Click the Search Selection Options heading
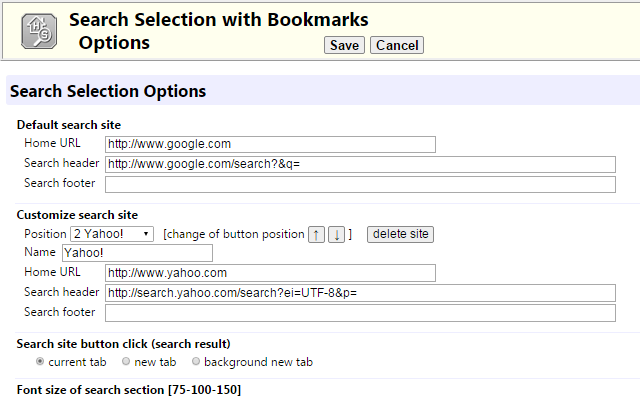 108,91
